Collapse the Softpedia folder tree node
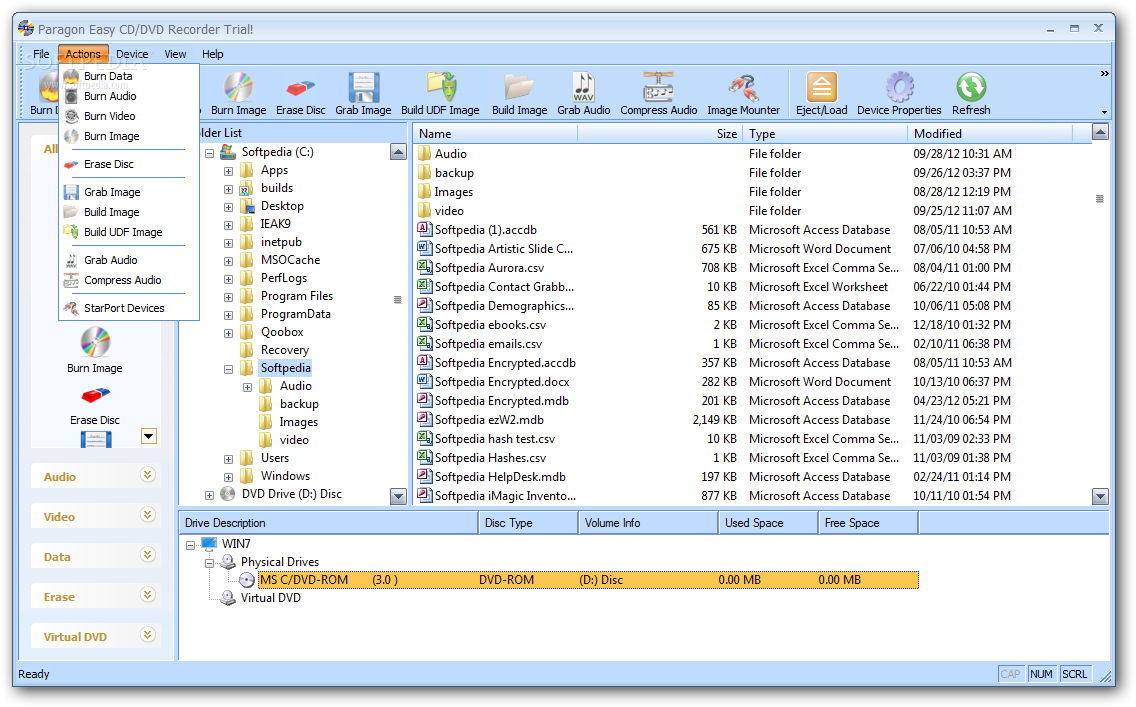Screen dimensions: 1136x707 (228, 369)
